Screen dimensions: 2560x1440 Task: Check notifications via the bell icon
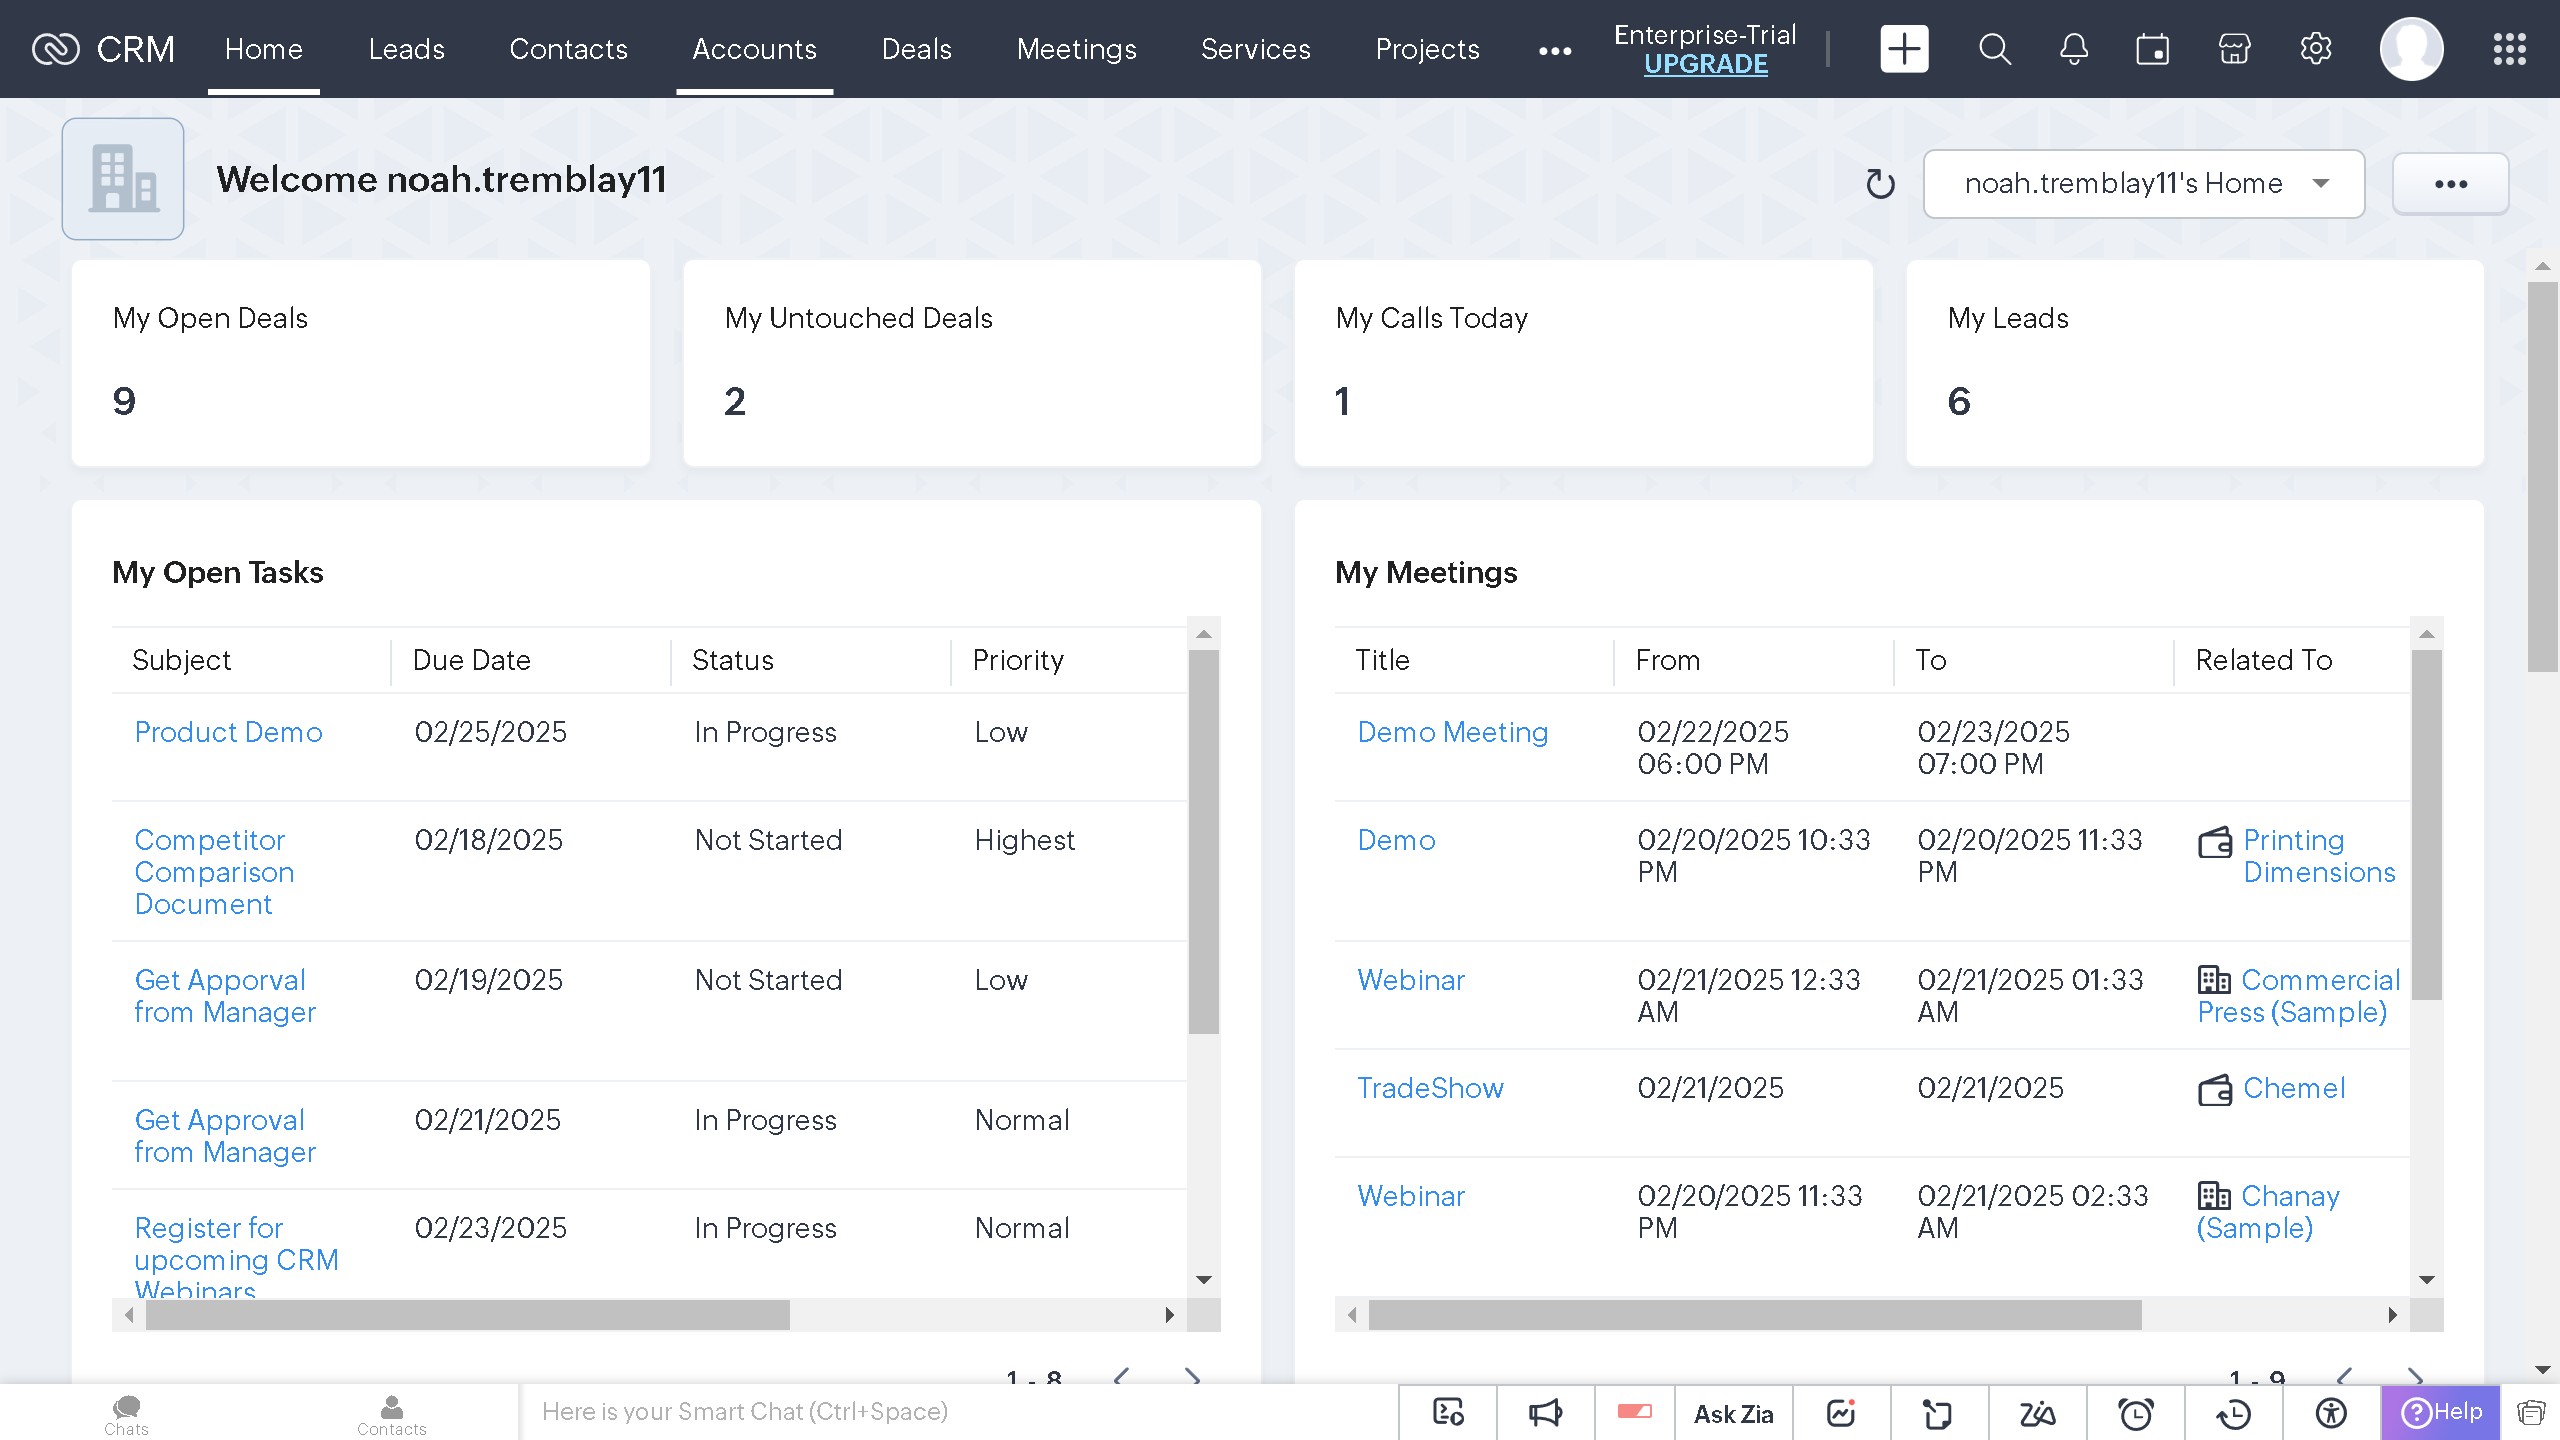(2073, 49)
